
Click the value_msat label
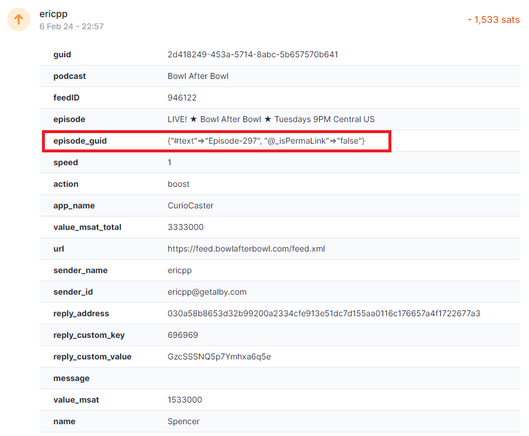click(76, 400)
